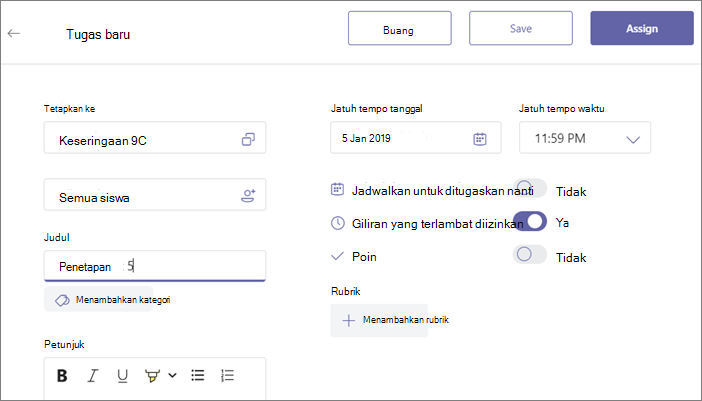This screenshot has height=401, width=702.
Task: Toggle underline formatting in Petunjuk
Action: (122, 375)
